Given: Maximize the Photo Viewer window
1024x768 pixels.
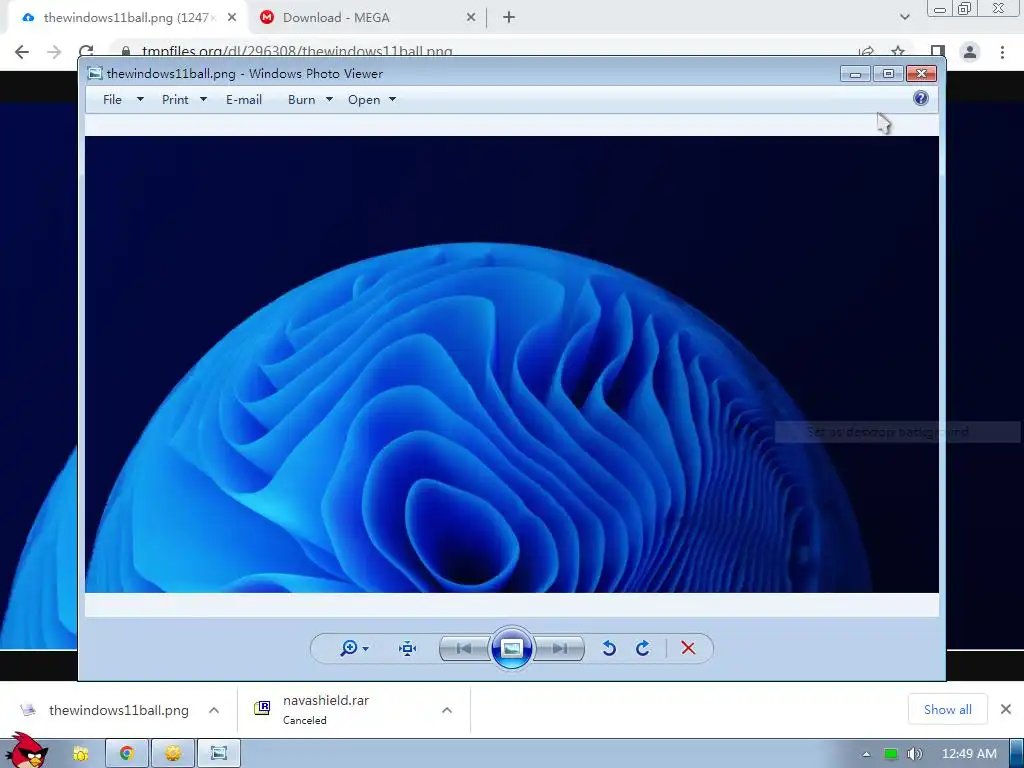Looking at the screenshot, I should (888, 73).
